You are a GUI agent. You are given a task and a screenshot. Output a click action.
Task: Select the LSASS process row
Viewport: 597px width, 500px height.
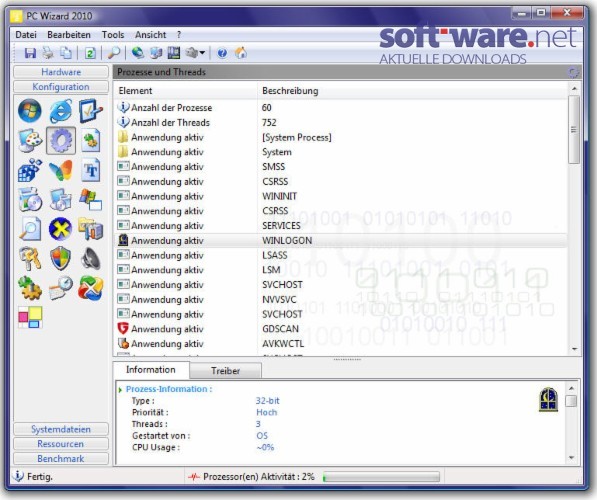340,255
